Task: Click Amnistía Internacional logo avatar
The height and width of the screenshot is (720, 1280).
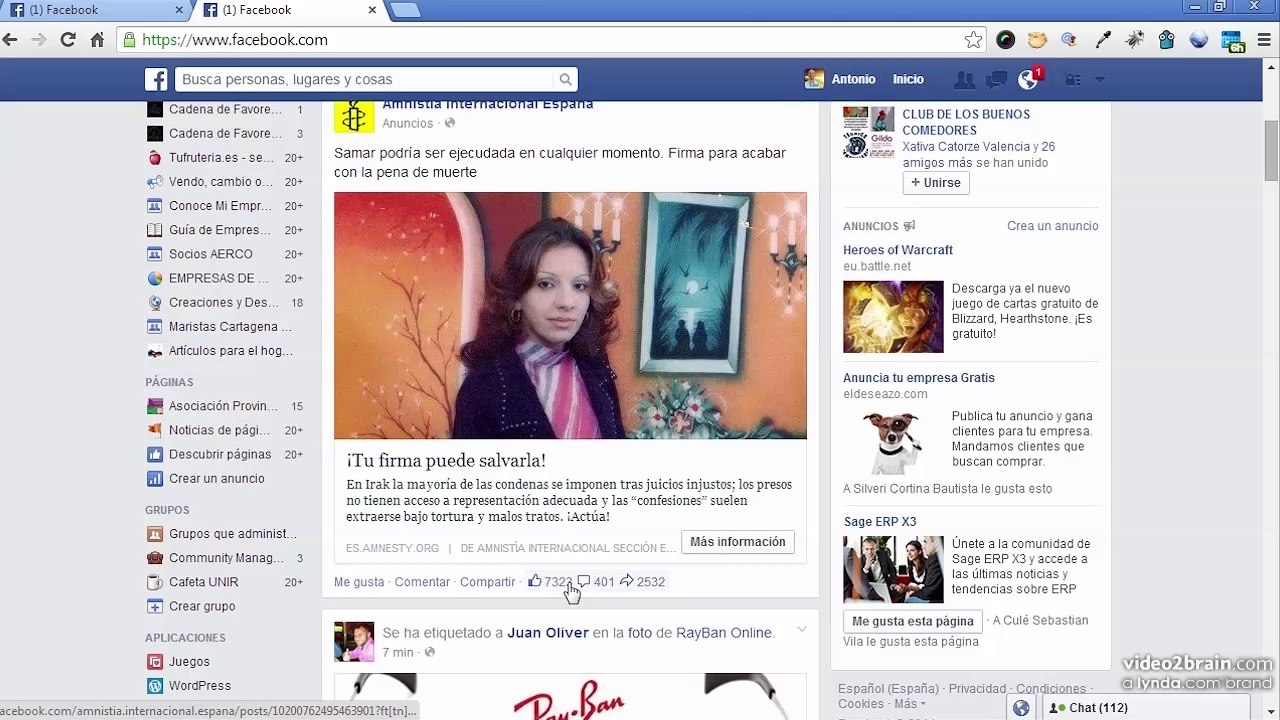Action: [x=354, y=116]
